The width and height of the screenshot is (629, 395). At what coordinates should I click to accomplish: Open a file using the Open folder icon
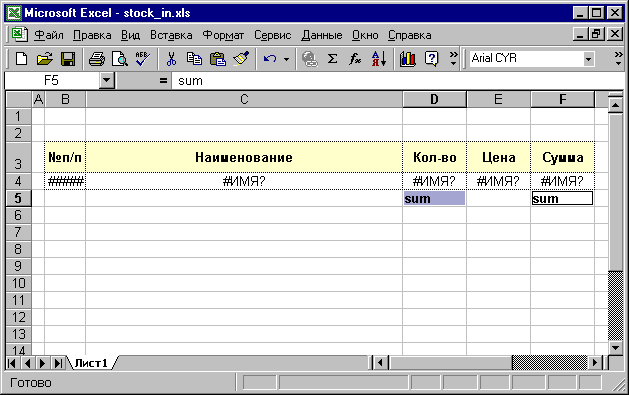coord(45,59)
